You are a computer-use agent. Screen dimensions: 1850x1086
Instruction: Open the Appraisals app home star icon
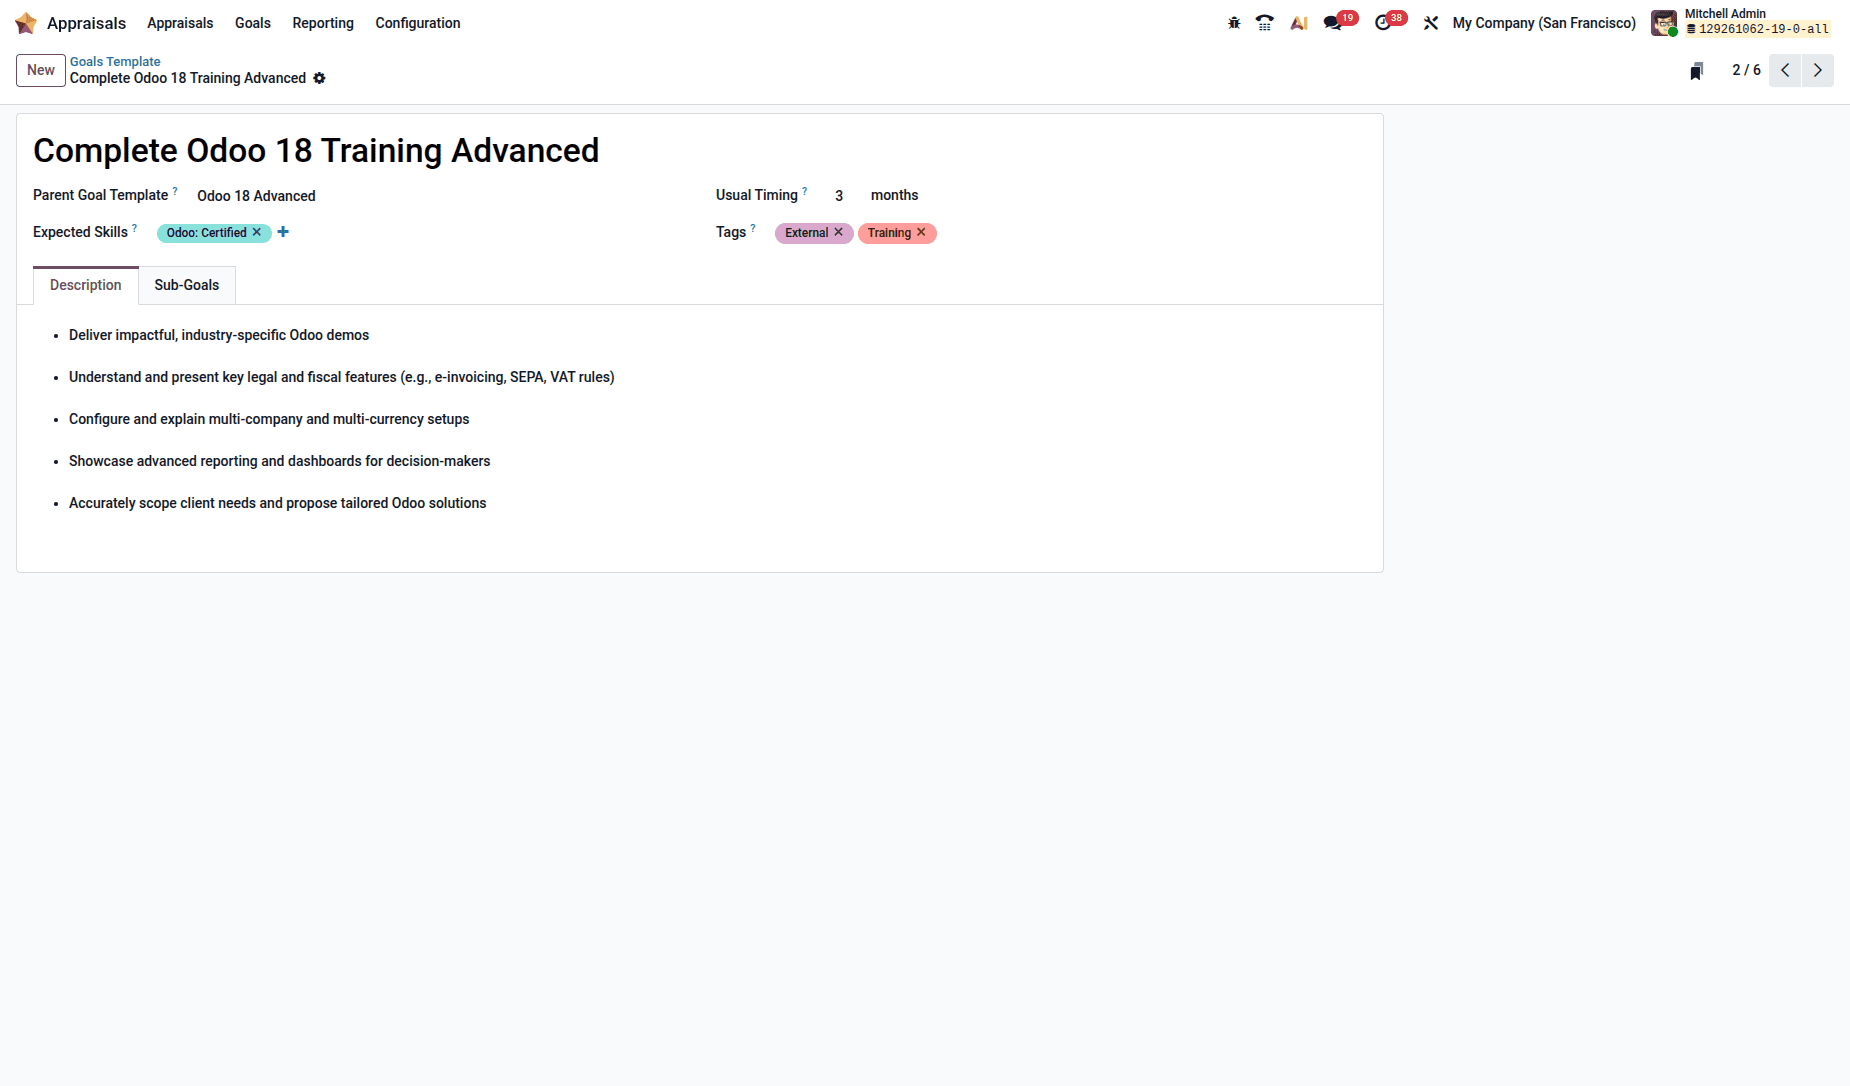[26, 23]
